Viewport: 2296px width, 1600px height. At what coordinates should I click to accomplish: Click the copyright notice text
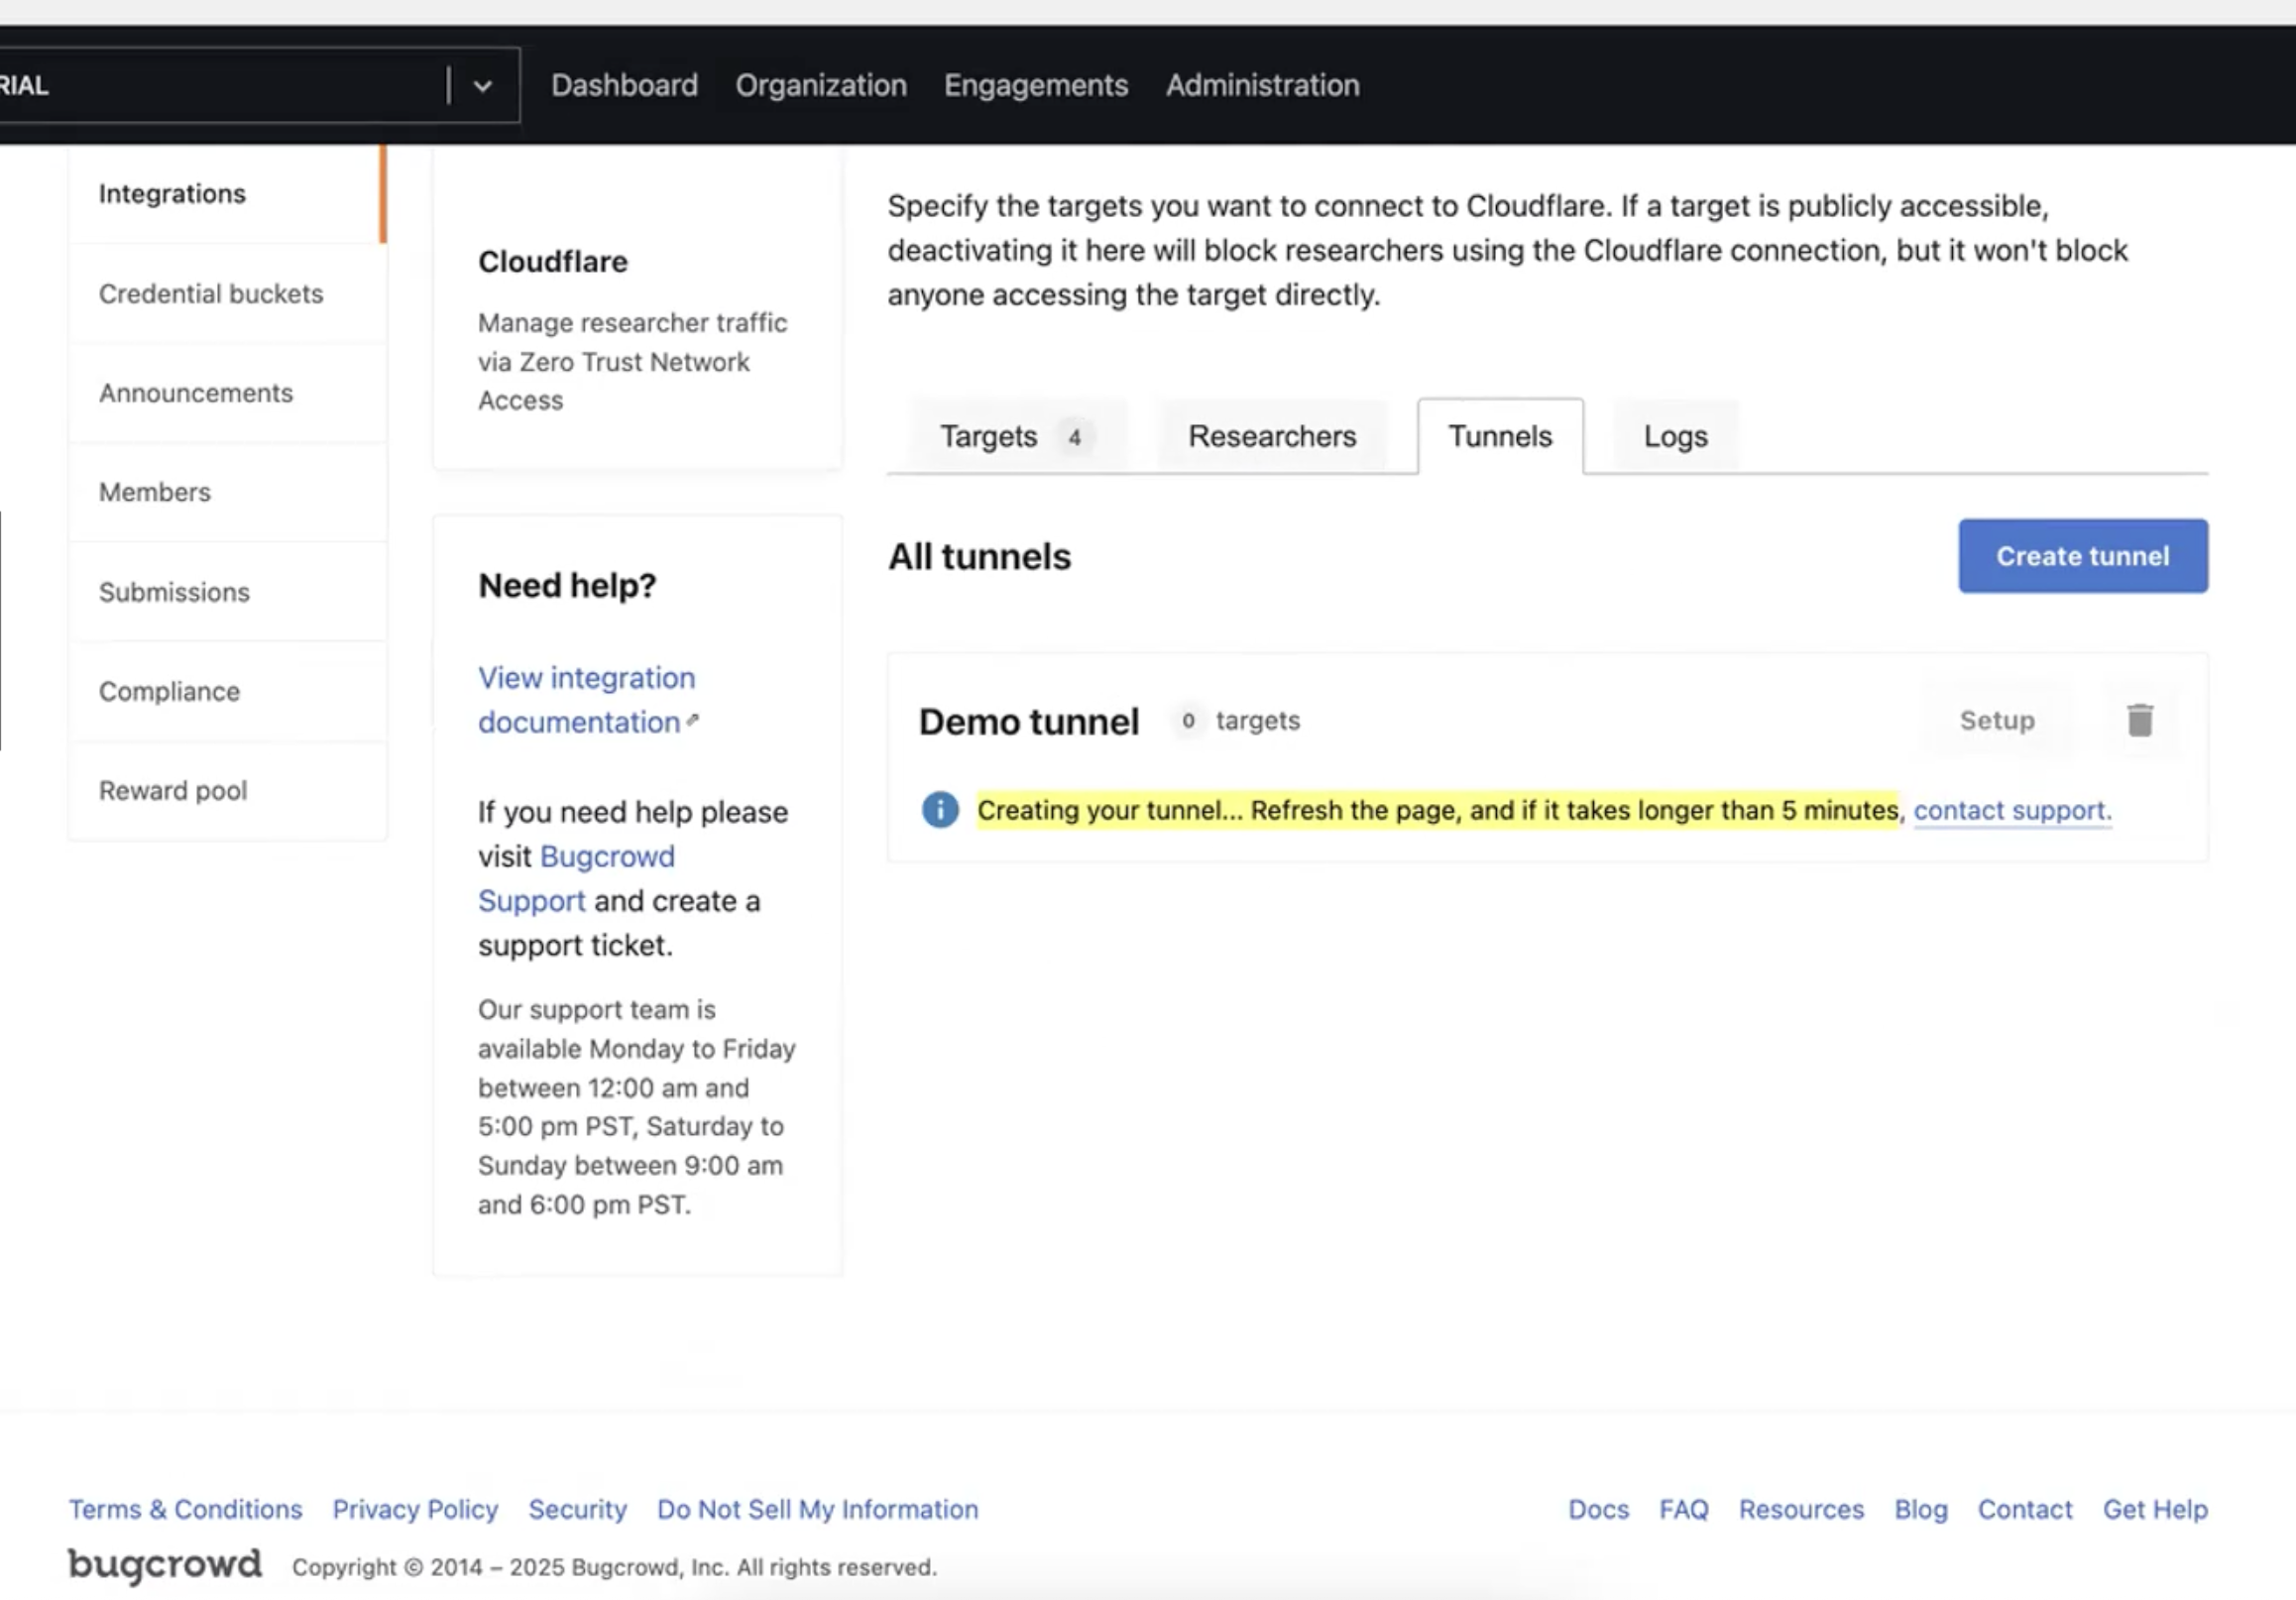(614, 1567)
